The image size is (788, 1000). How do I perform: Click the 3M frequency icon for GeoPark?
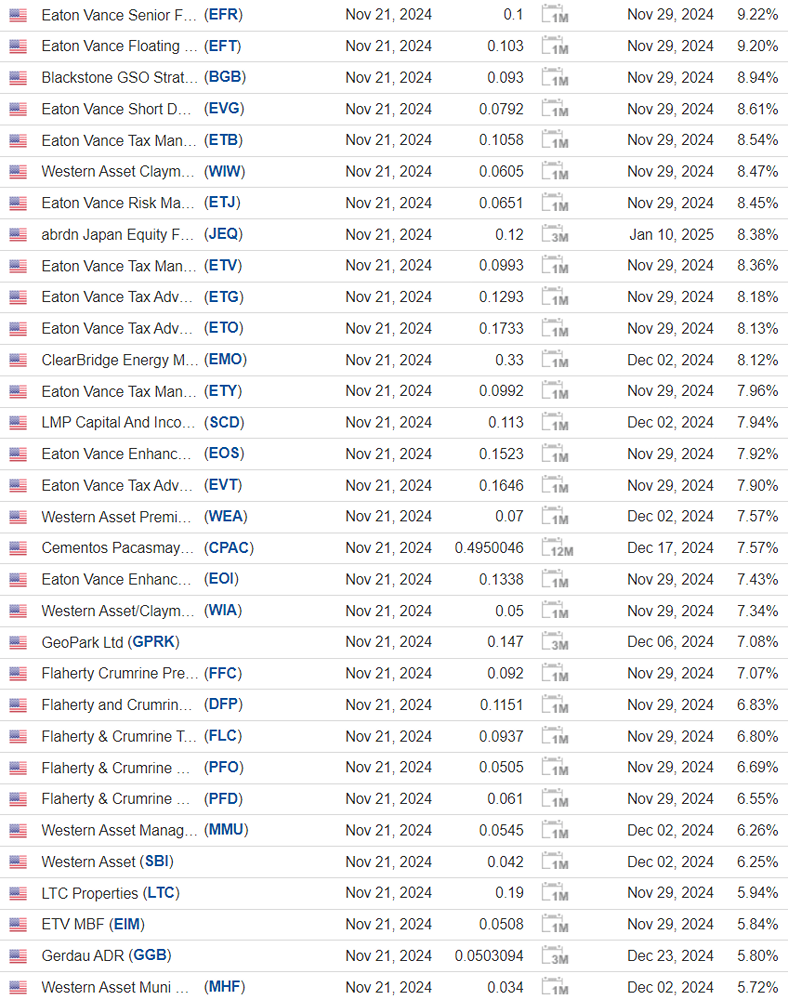click(x=554, y=642)
